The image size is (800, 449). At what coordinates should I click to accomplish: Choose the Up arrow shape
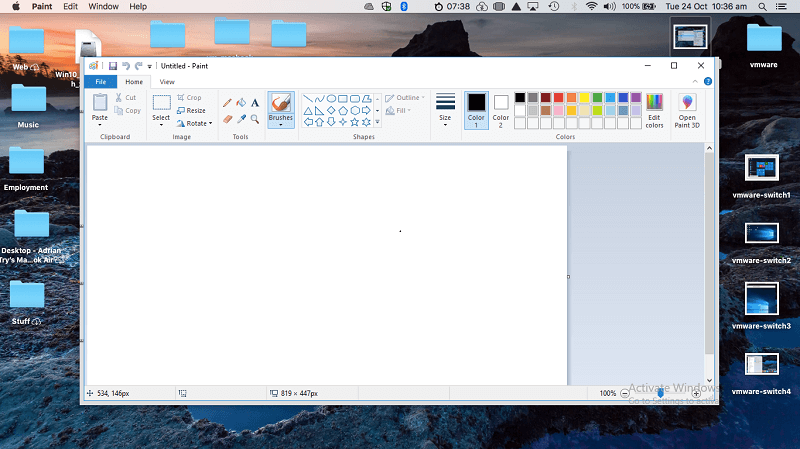click(x=319, y=122)
